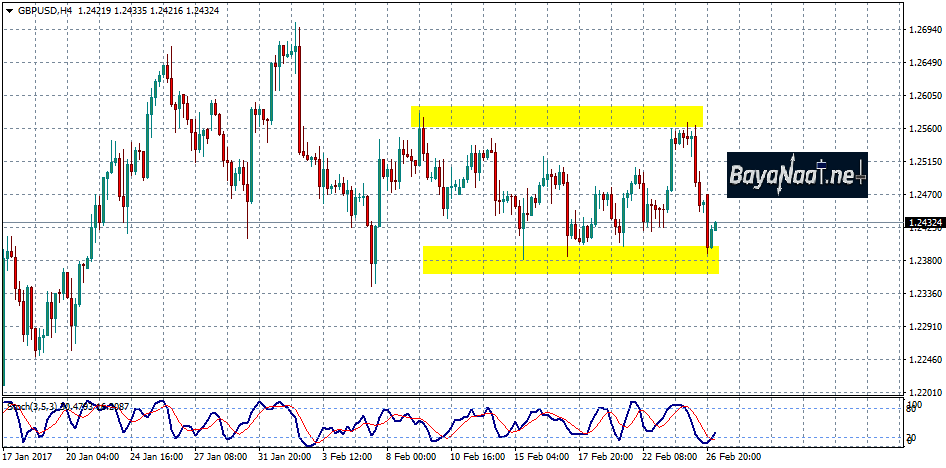The image size is (946, 468).
Task: Select the 17 Jan 2017 date label
Action: pyautogui.click(x=29, y=455)
